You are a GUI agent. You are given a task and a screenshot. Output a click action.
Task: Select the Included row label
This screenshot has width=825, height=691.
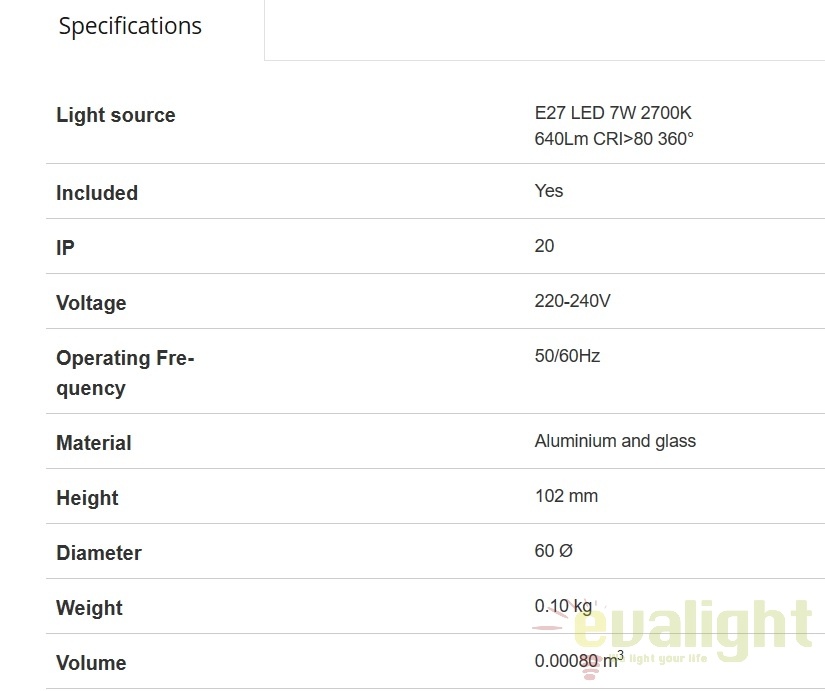click(x=97, y=193)
